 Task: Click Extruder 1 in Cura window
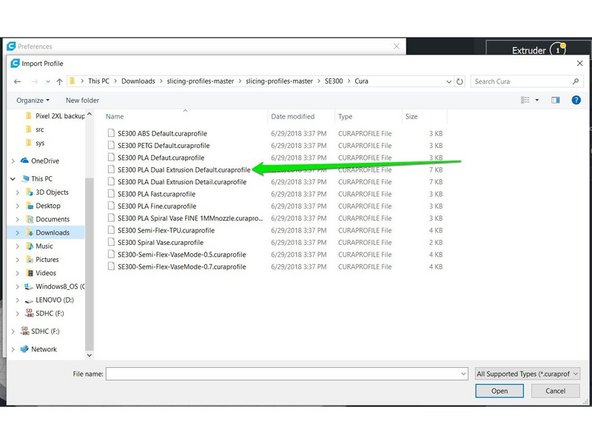click(x=538, y=50)
